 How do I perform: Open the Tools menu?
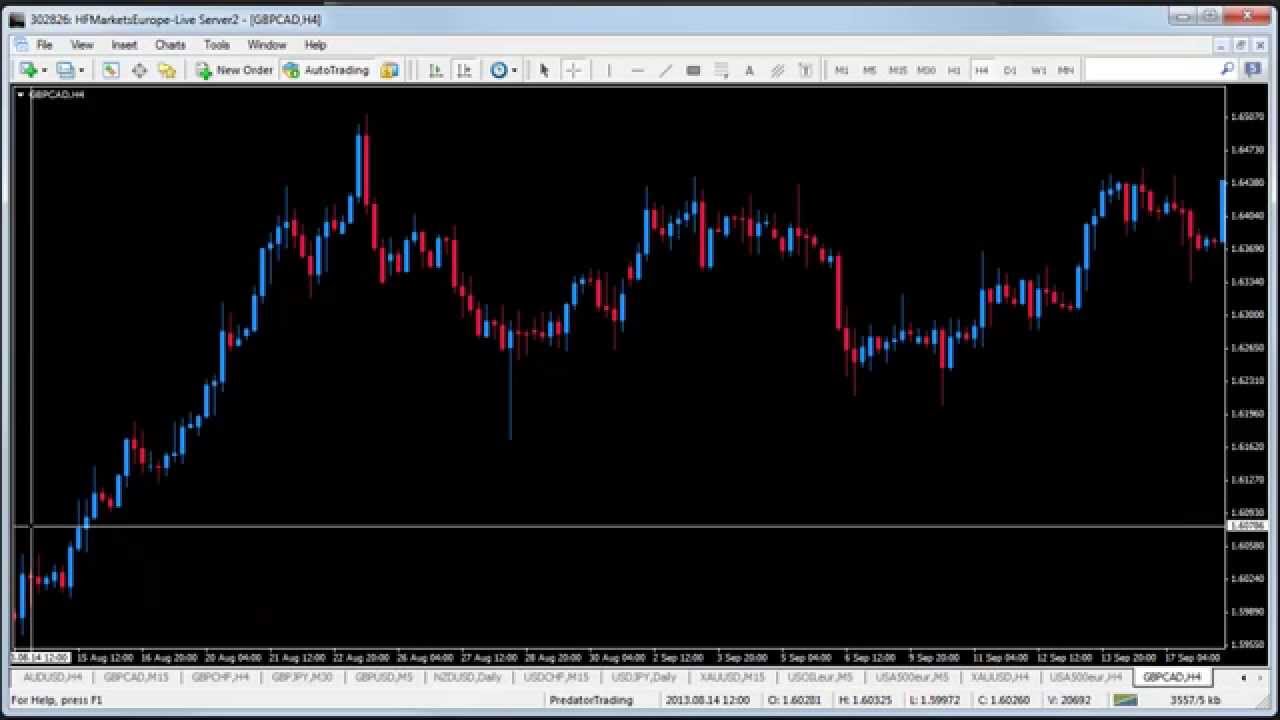coord(217,45)
